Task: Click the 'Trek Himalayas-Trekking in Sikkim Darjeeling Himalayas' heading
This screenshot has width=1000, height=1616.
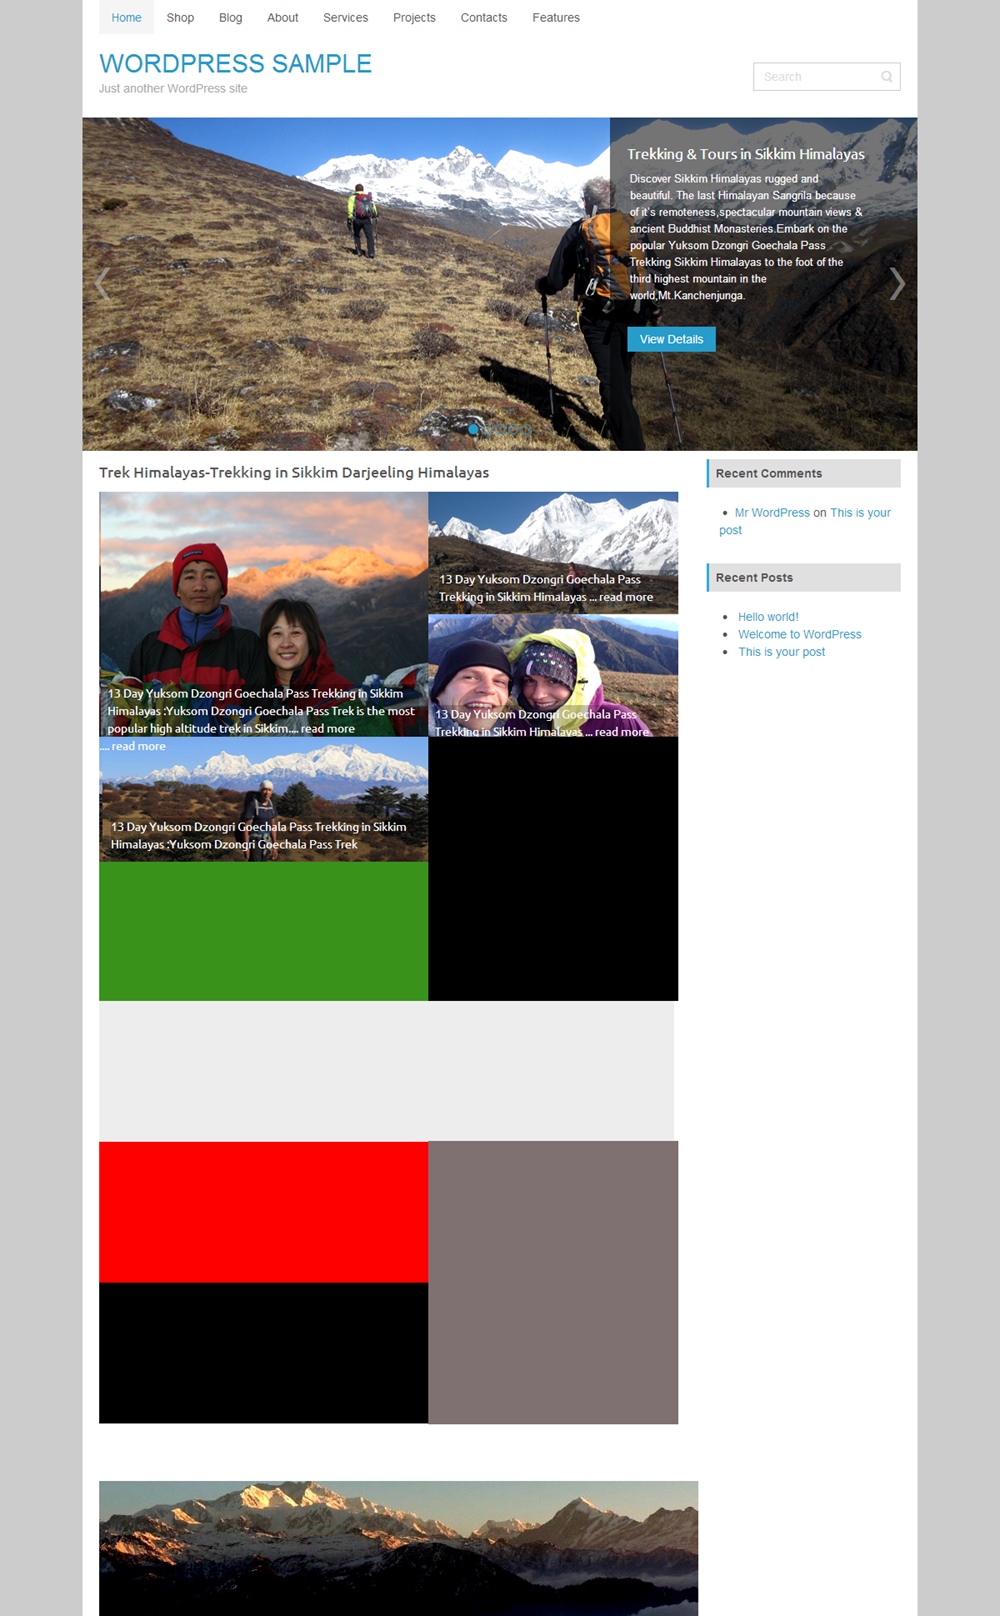Action: click(x=294, y=472)
